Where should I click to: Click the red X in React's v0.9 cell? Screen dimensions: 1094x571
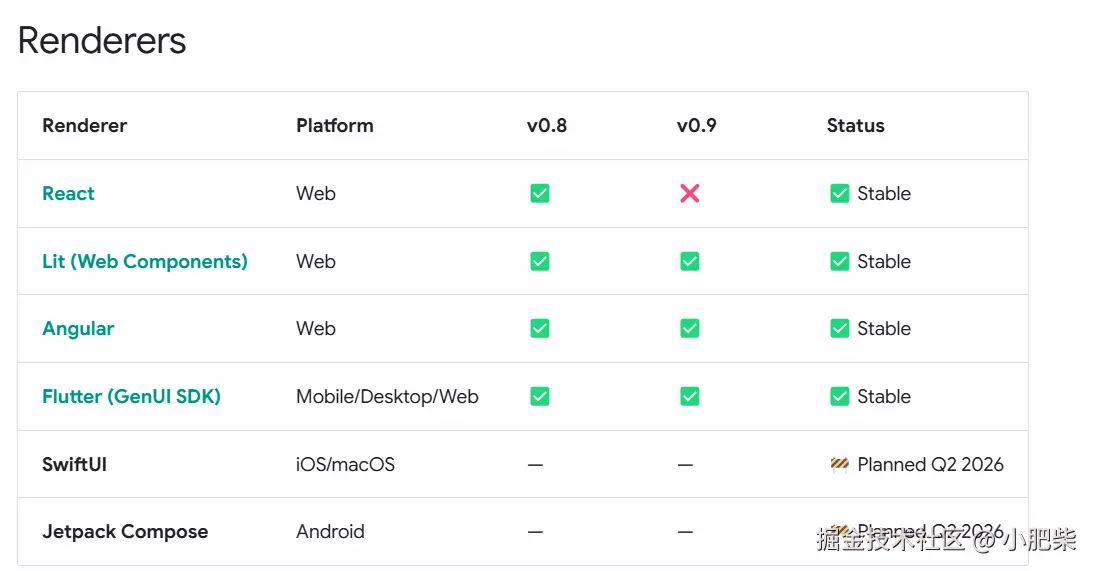click(689, 194)
